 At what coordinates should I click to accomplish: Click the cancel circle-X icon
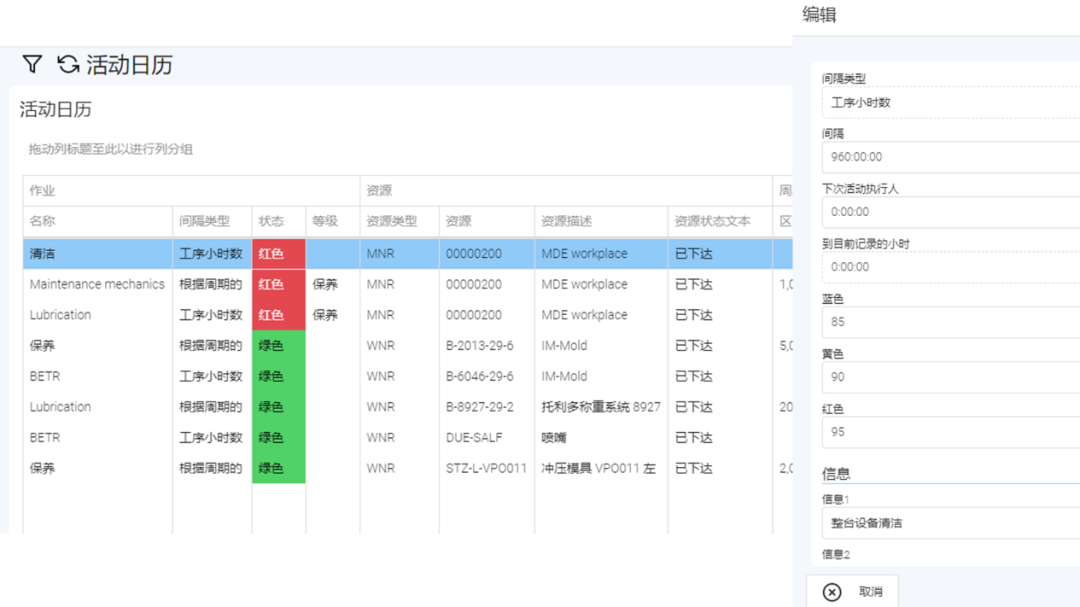(x=832, y=592)
